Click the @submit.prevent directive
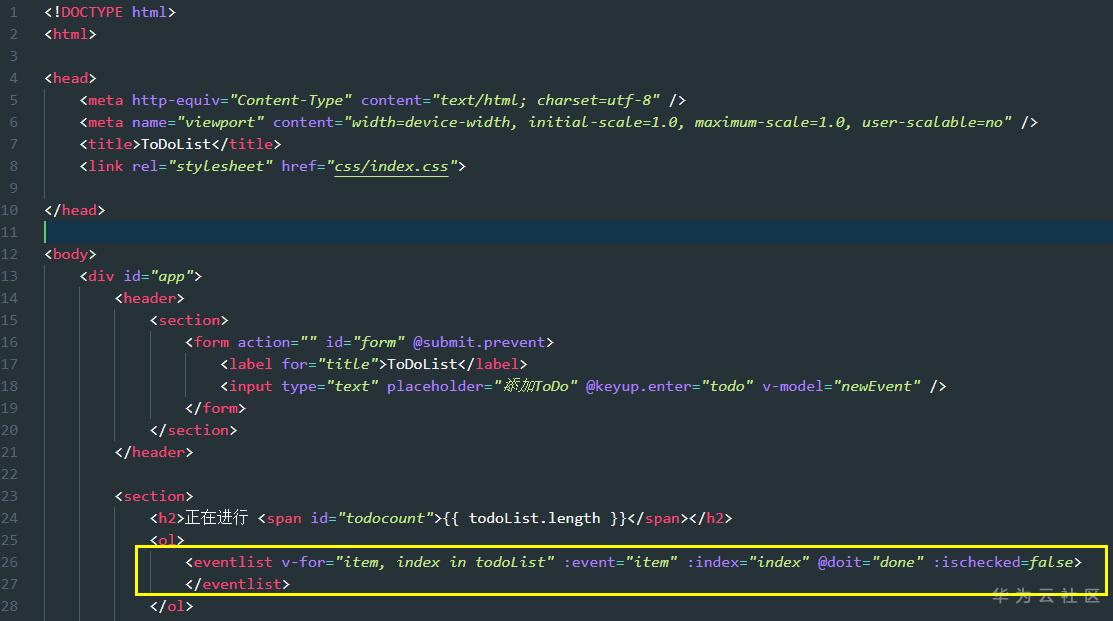Viewport: 1113px width, 621px height. (479, 342)
